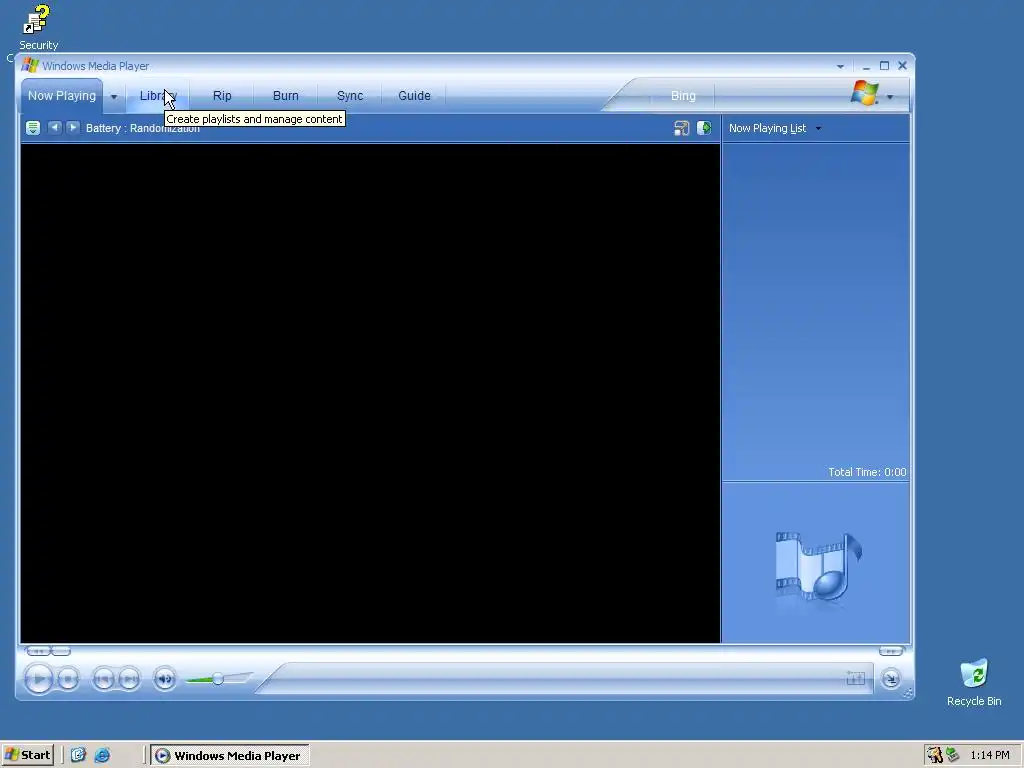Mute the sound with speaker button
The image size is (1024, 768).
165,679
